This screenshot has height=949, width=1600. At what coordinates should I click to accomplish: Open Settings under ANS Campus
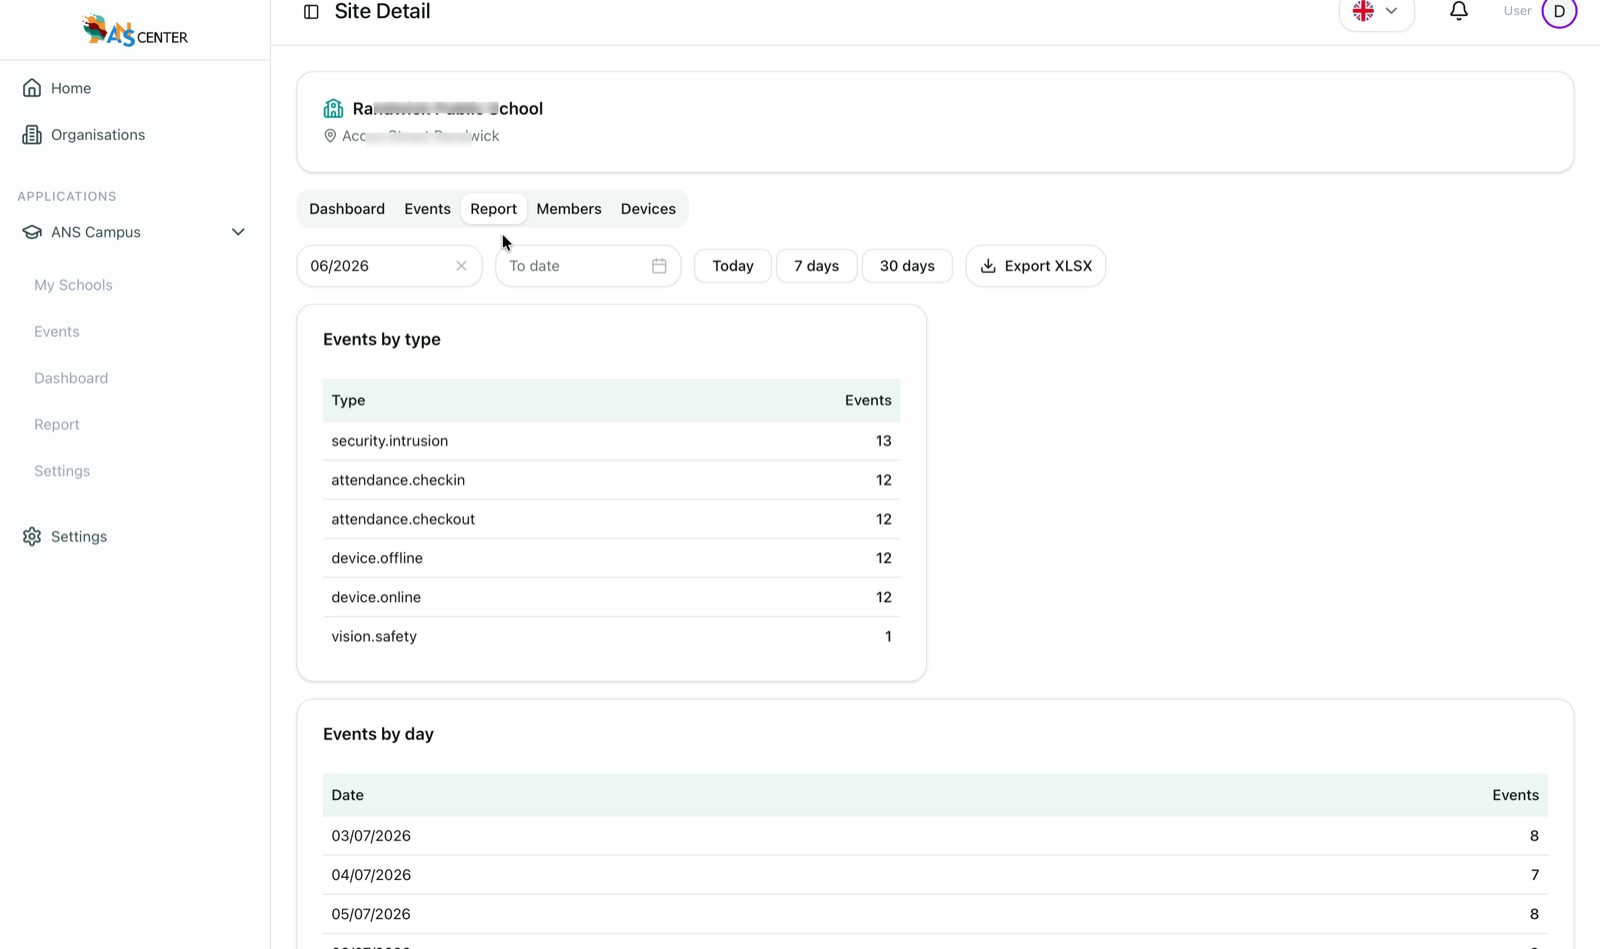click(x=62, y=471)
